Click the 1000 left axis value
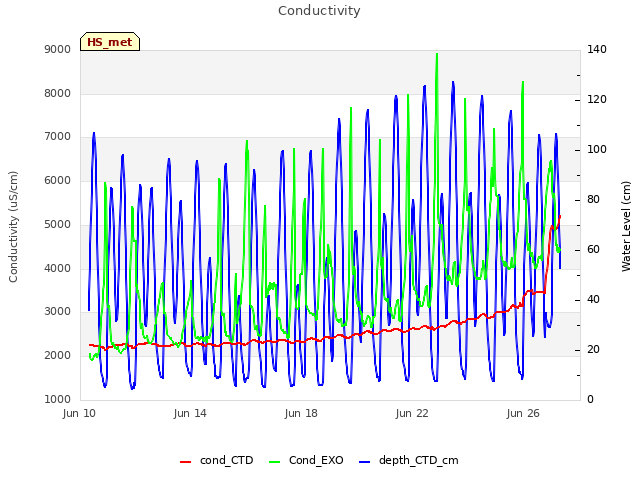Image resolution: width=640 pixels, height=480 pixels. click(58, 399)
